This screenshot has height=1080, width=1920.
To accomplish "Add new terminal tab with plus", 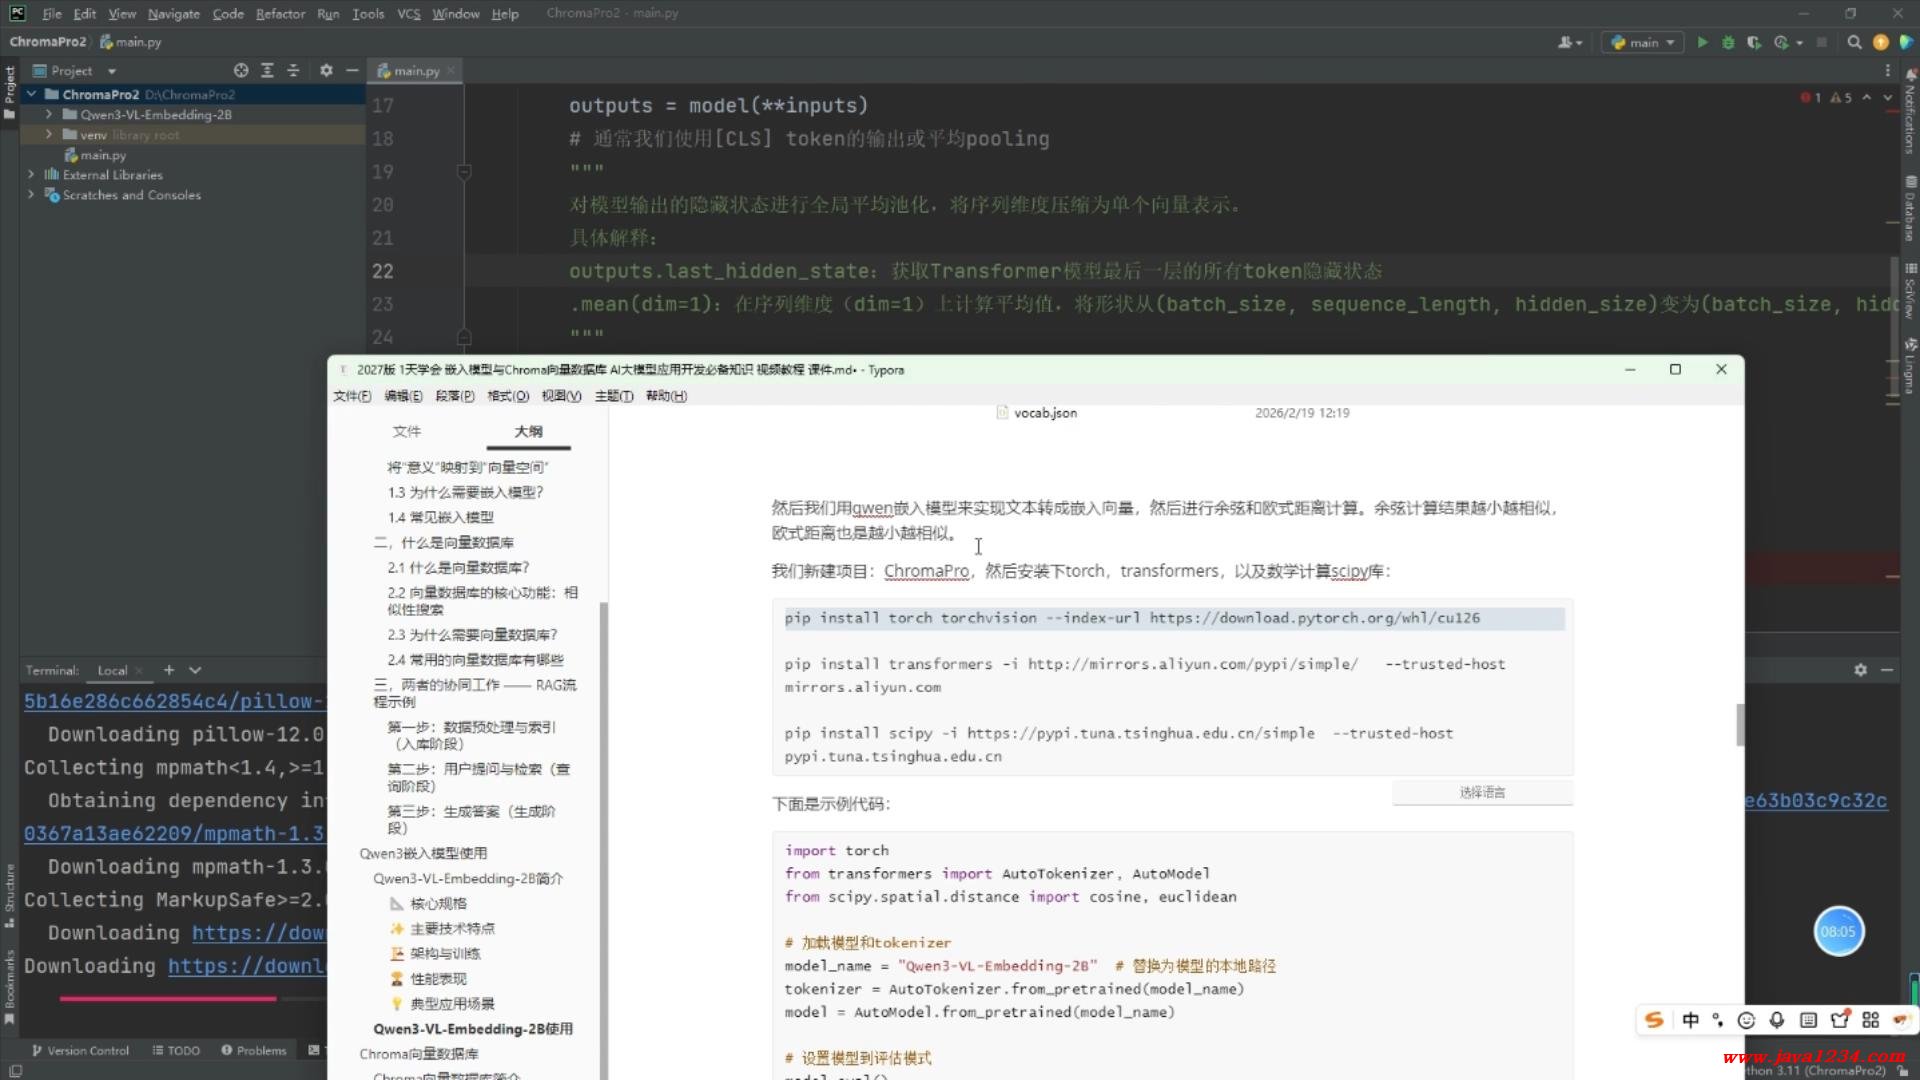I will pos(169,670).
